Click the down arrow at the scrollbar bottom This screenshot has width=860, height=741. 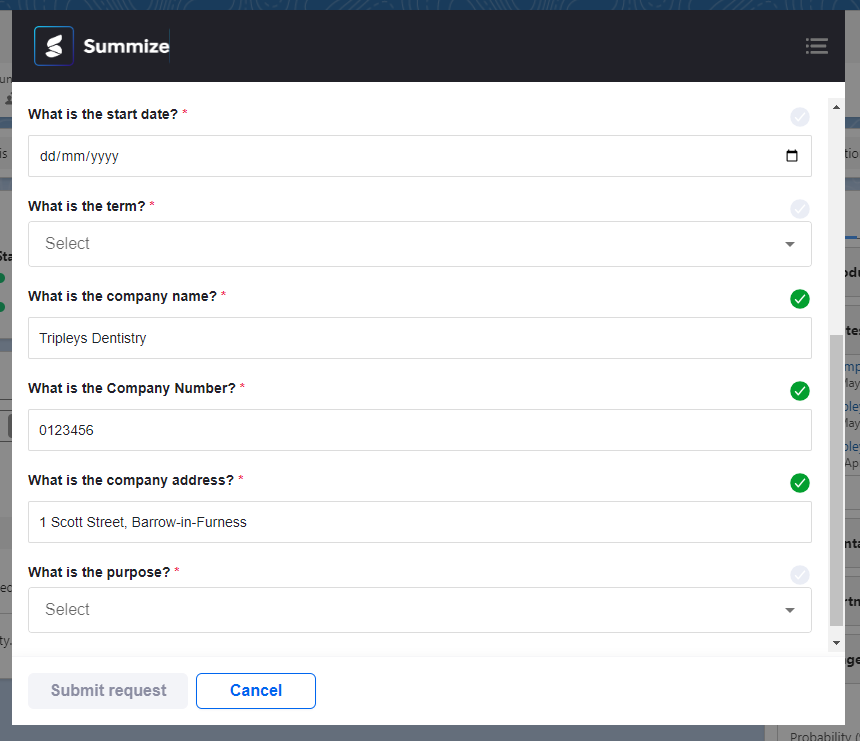835,643
